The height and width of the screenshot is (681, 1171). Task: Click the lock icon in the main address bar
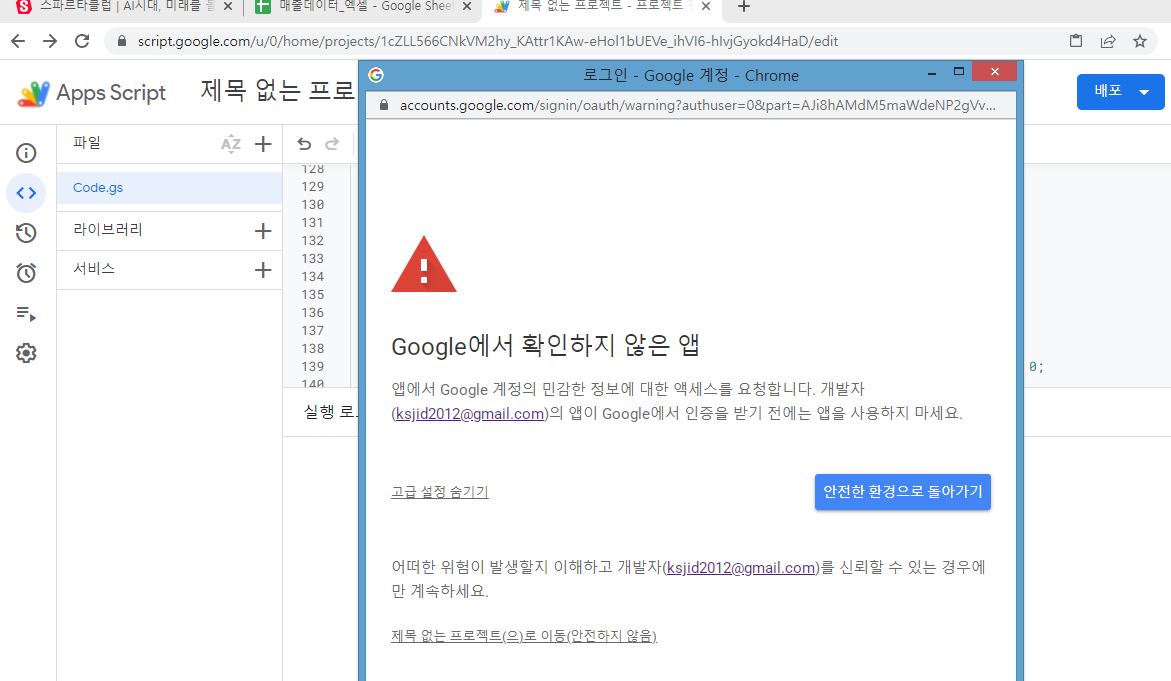pyautogui.click(x=122, y=41)
